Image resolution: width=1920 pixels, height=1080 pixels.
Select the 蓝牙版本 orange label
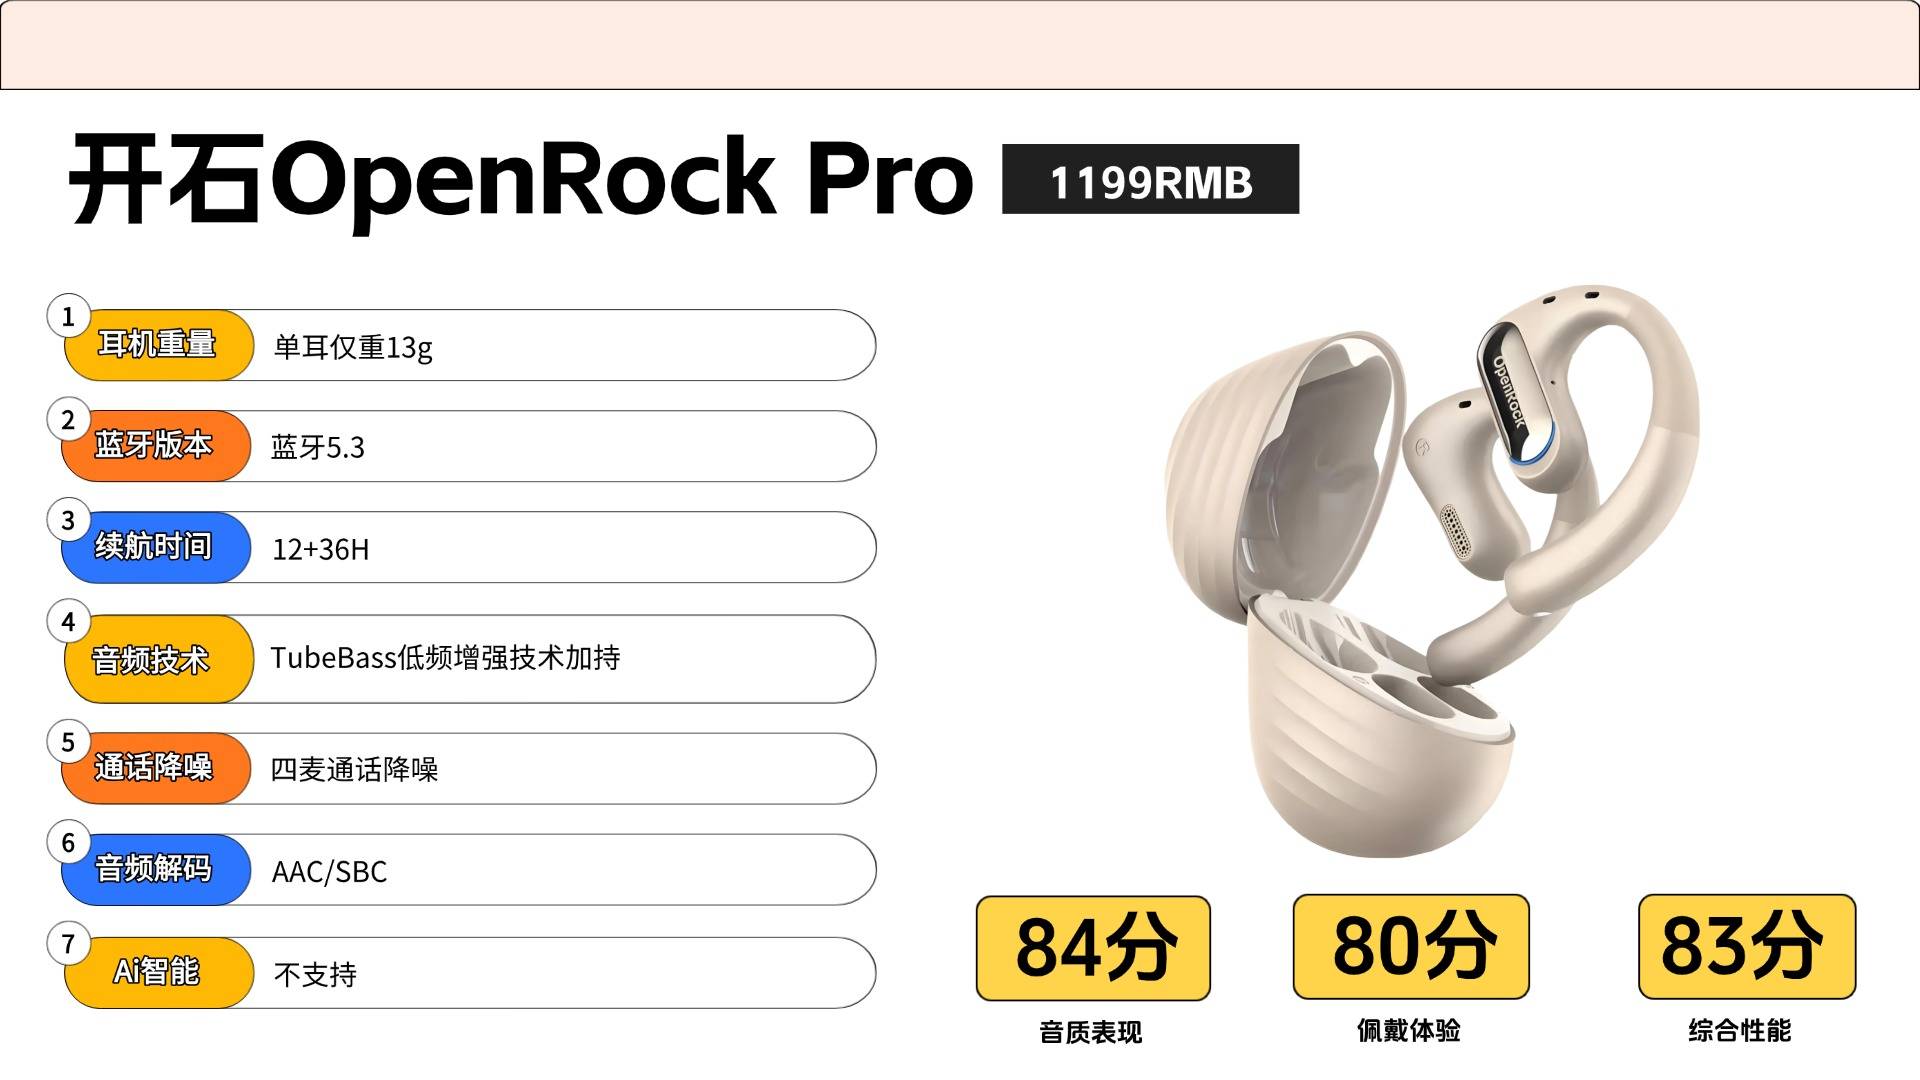tap(156, 446)
